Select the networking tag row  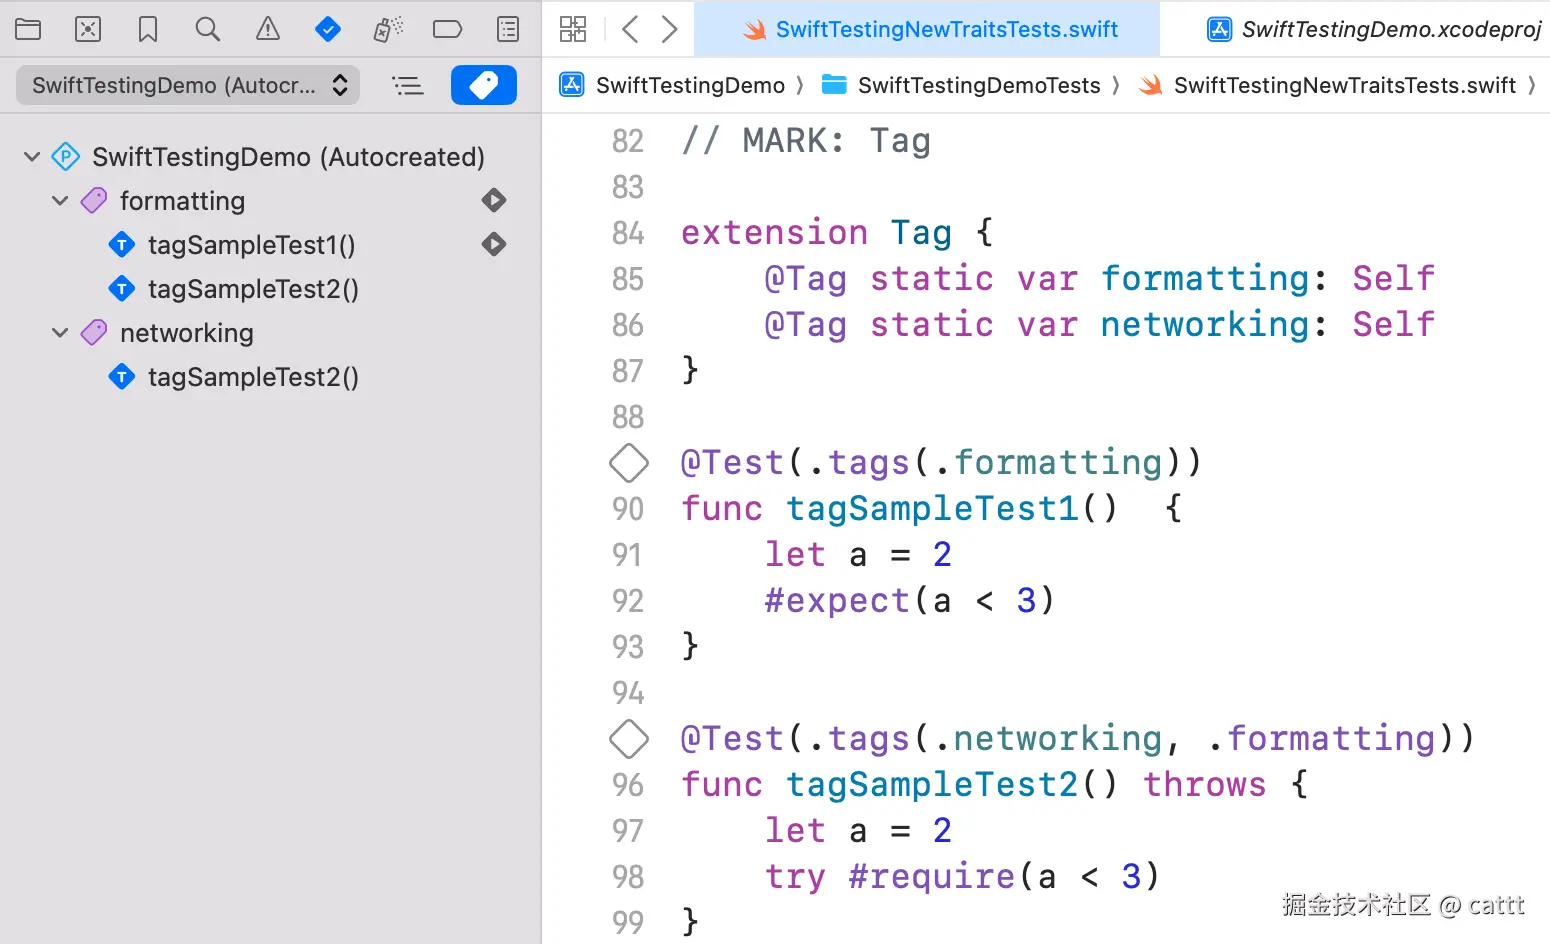(x=270, y=333)
